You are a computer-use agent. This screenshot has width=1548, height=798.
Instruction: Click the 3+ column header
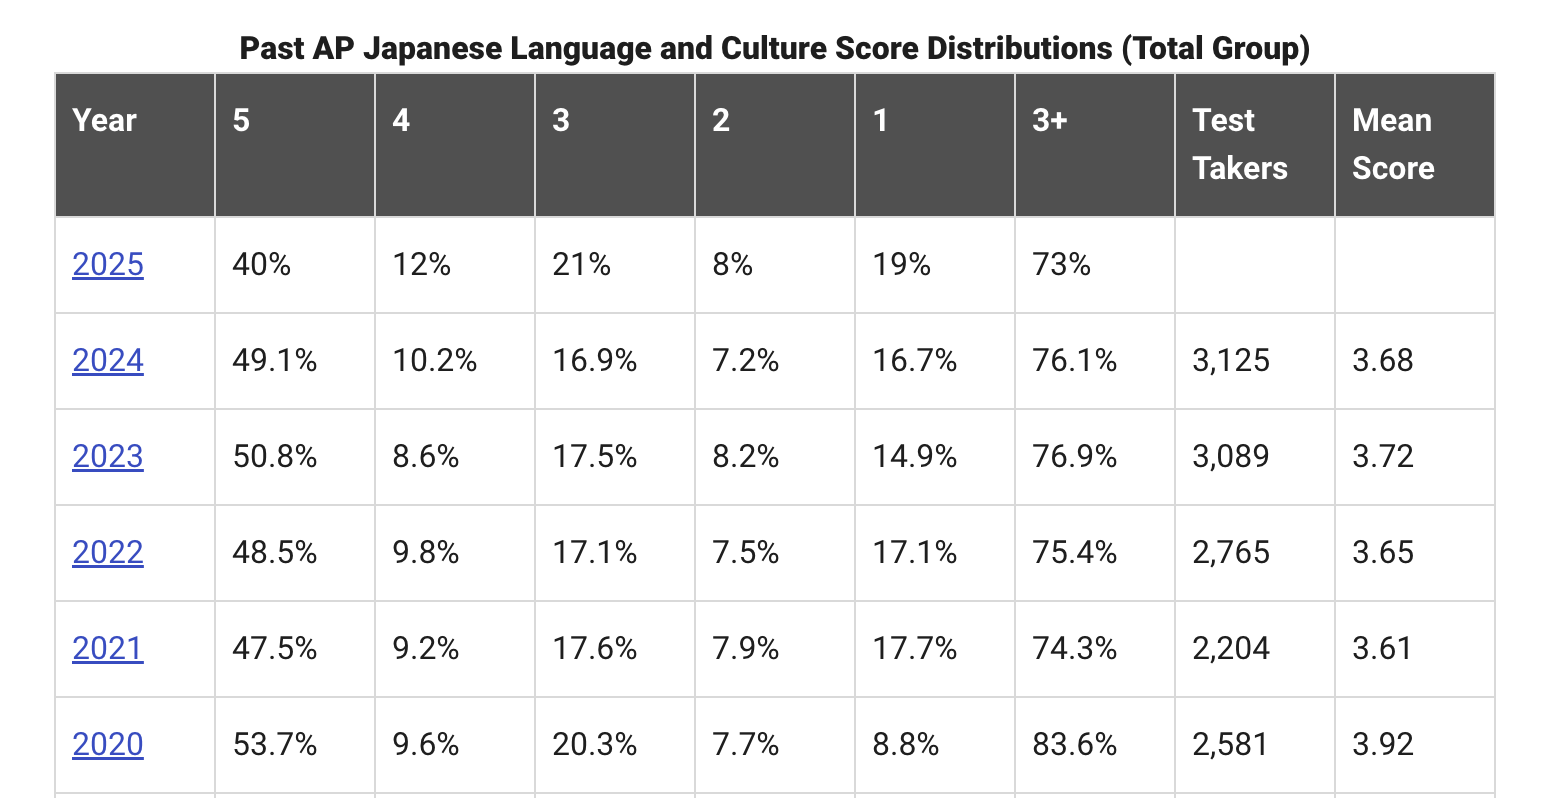[1095, 145]
